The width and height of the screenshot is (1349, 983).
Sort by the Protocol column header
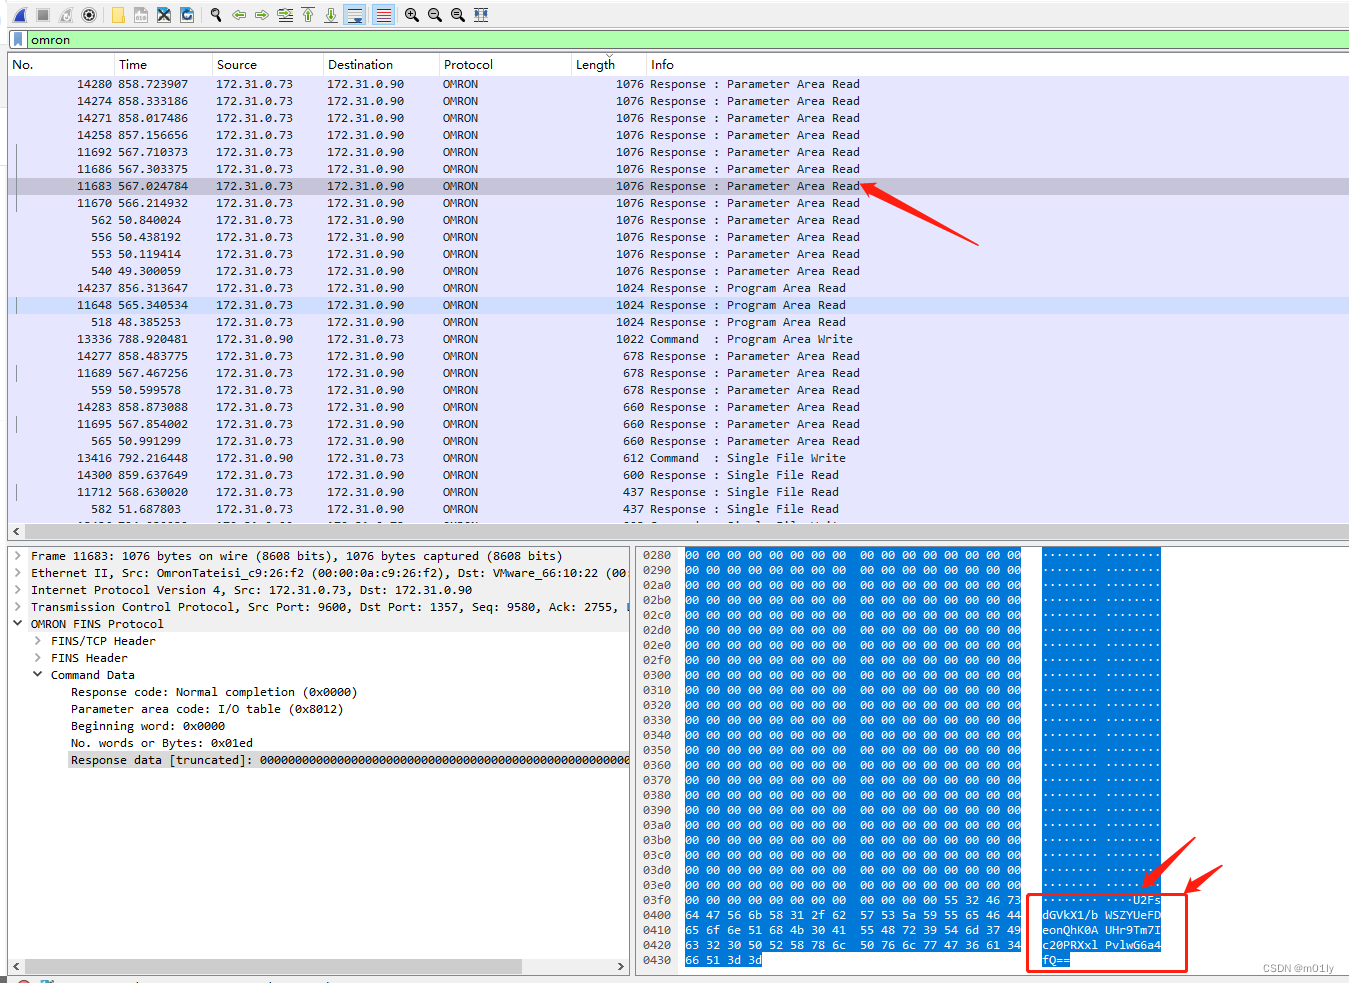coord(506,64)
